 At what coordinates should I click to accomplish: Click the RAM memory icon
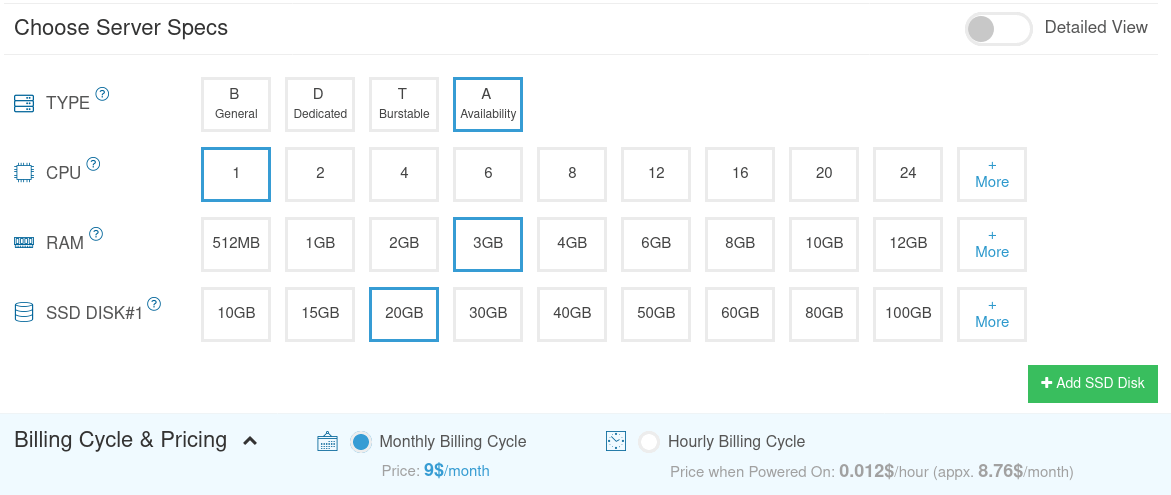pos(24,243)
